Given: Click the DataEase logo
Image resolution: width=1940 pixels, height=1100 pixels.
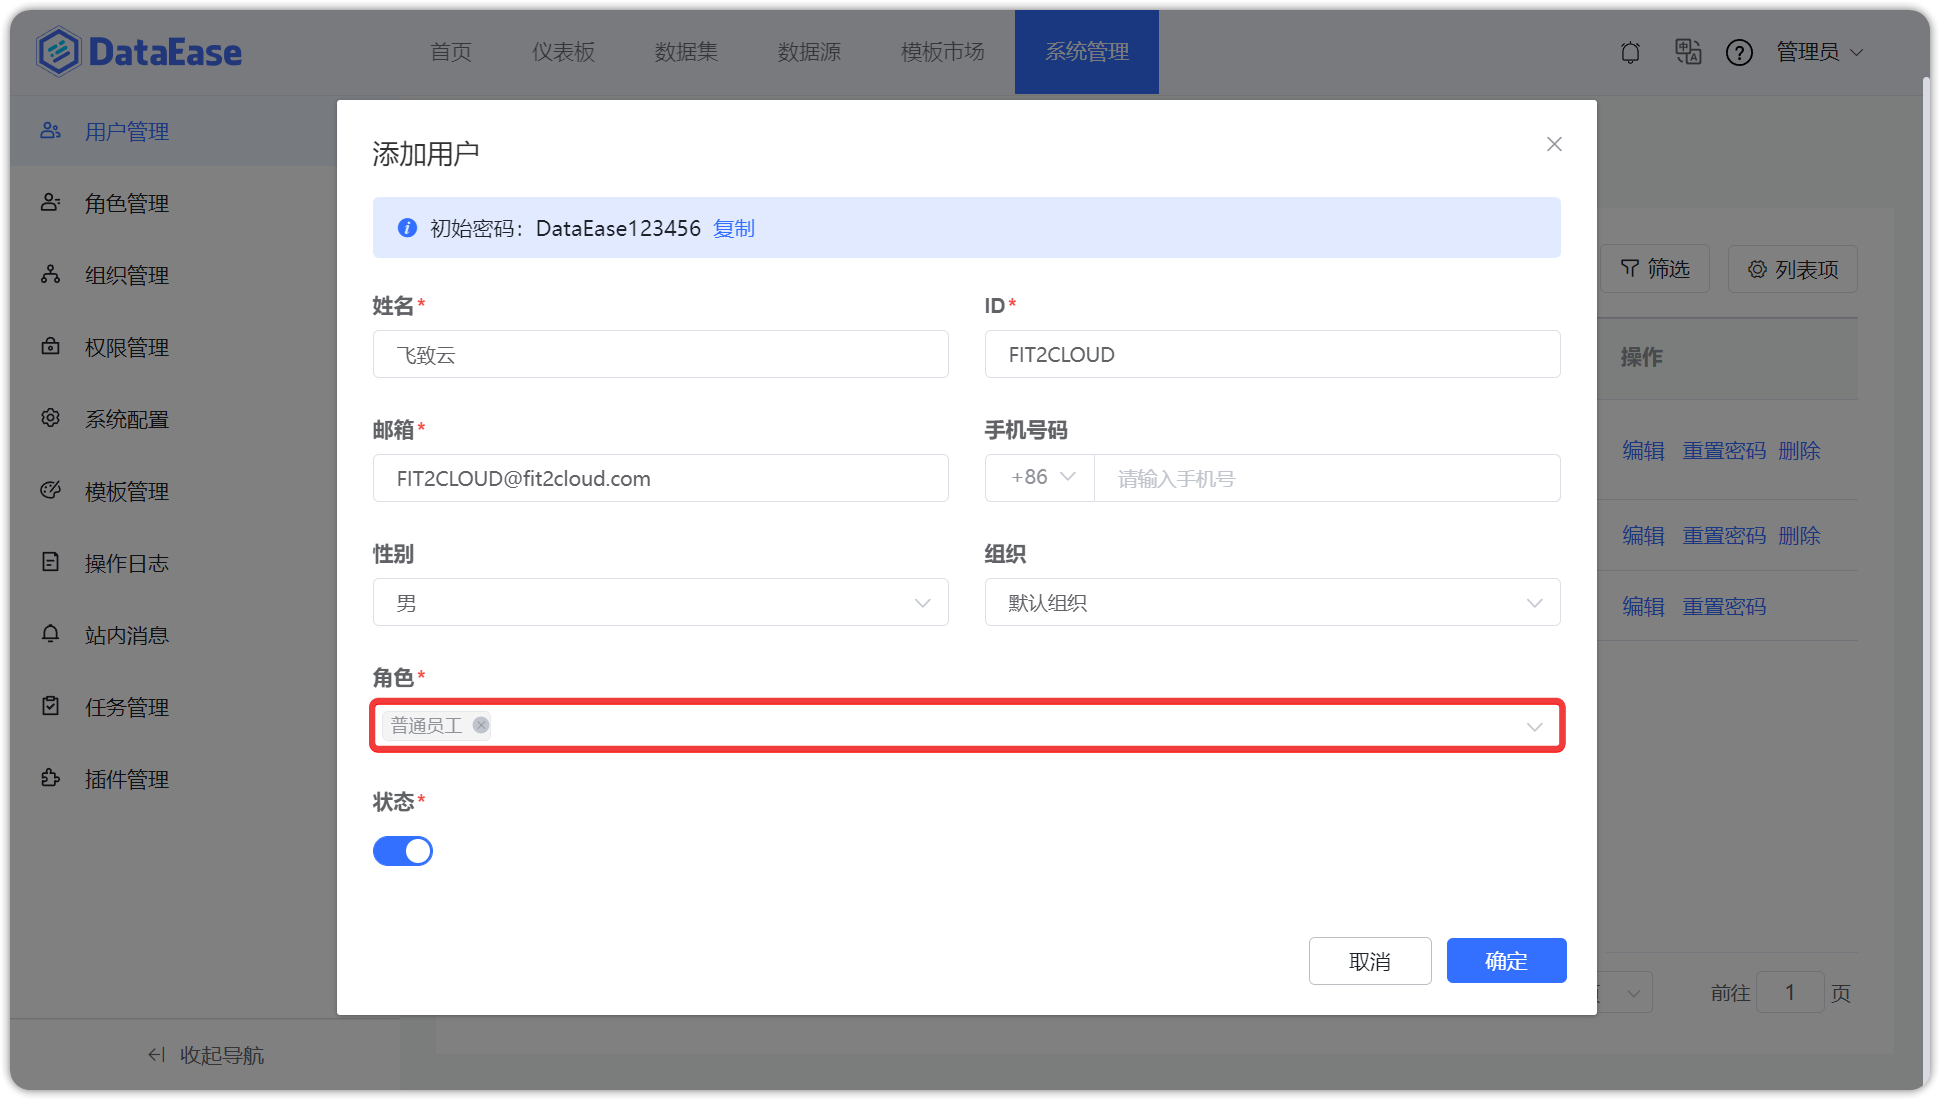Looking at the screenshot, I should (x=139, y=52).
